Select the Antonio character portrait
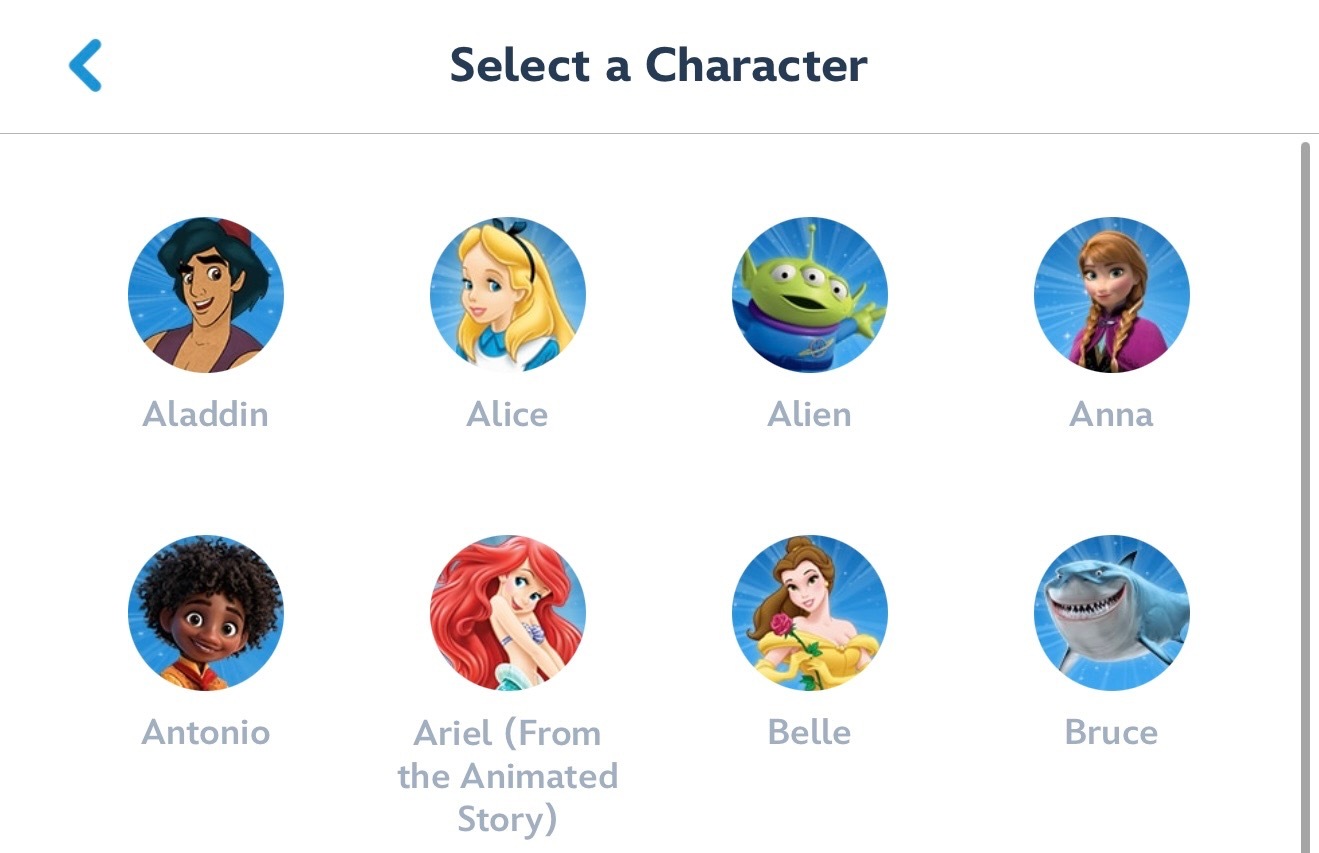The height and width of the screenshot is (853, 1319). click(205, 612)
